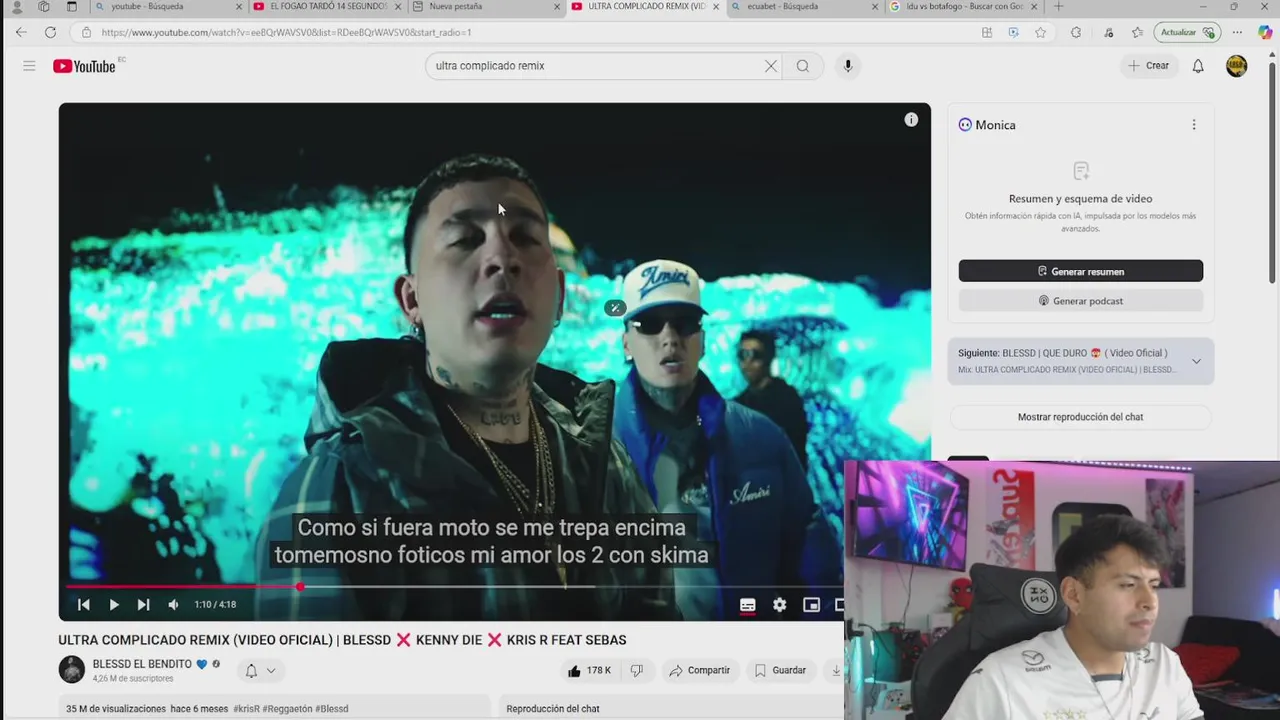1280x720 pixels.
Task: Share the video via Compartir
Action: pos(700,671)
